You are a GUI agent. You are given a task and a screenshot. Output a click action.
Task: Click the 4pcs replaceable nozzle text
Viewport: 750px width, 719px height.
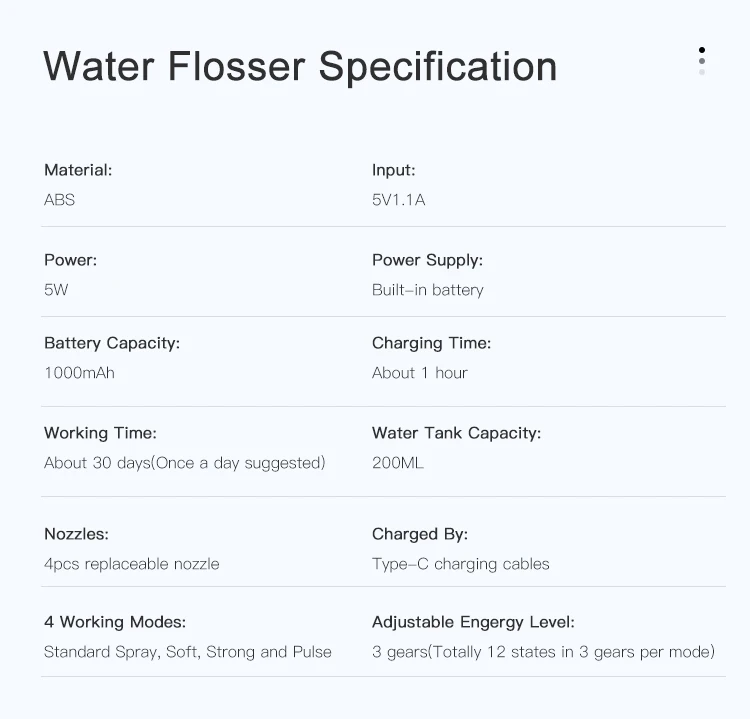coord(131,564)
